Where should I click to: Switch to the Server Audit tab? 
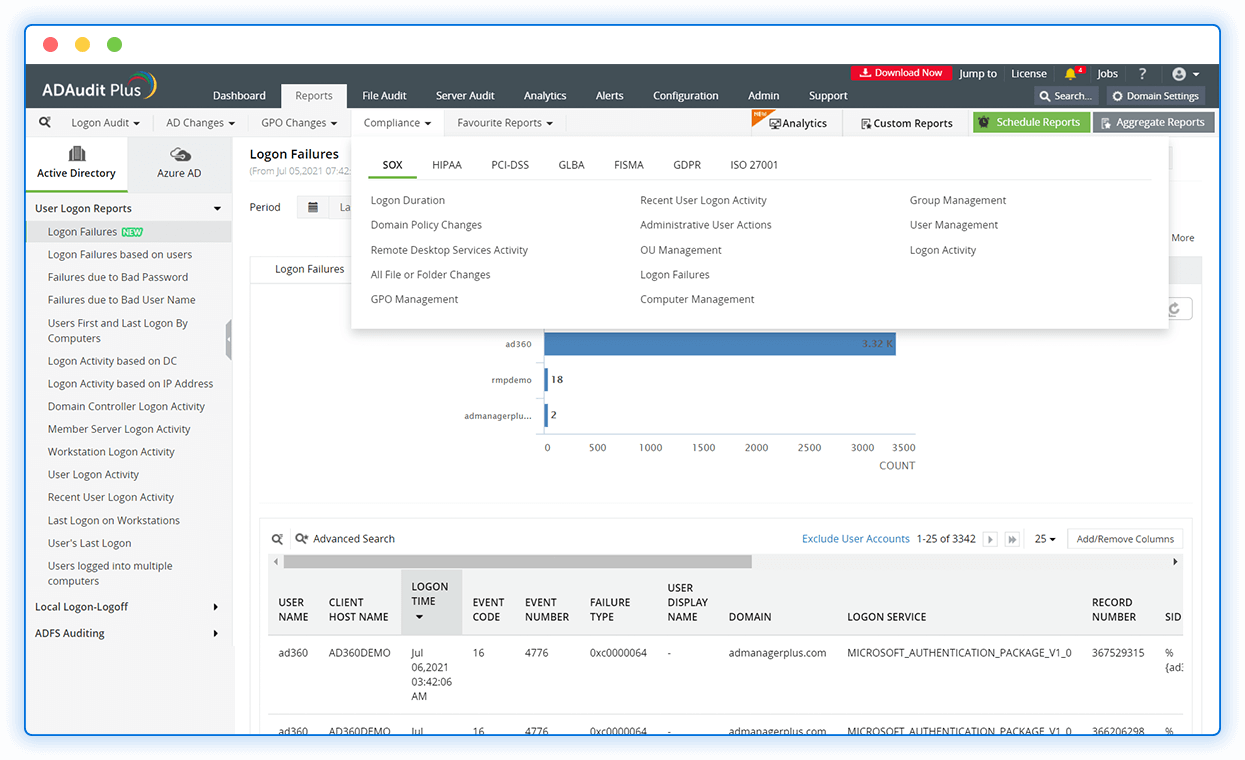(x=465, y=96)
